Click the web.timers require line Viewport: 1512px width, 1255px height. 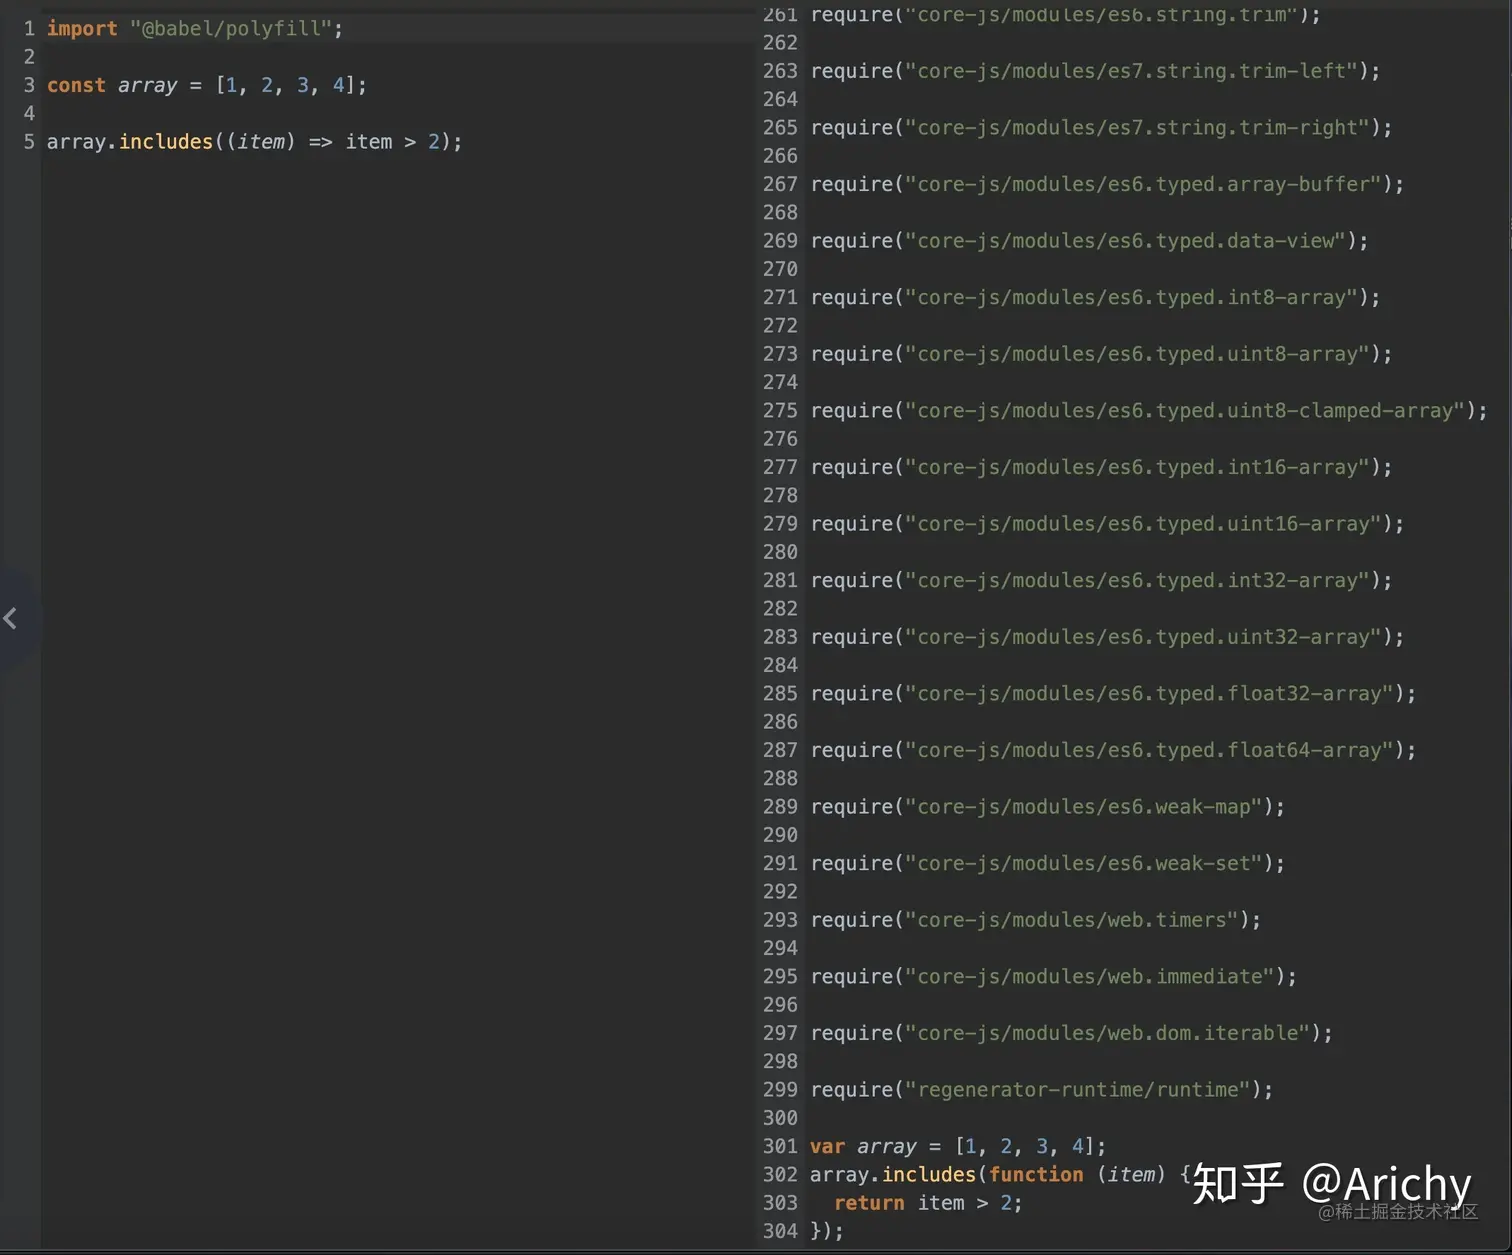point(1036,920)
